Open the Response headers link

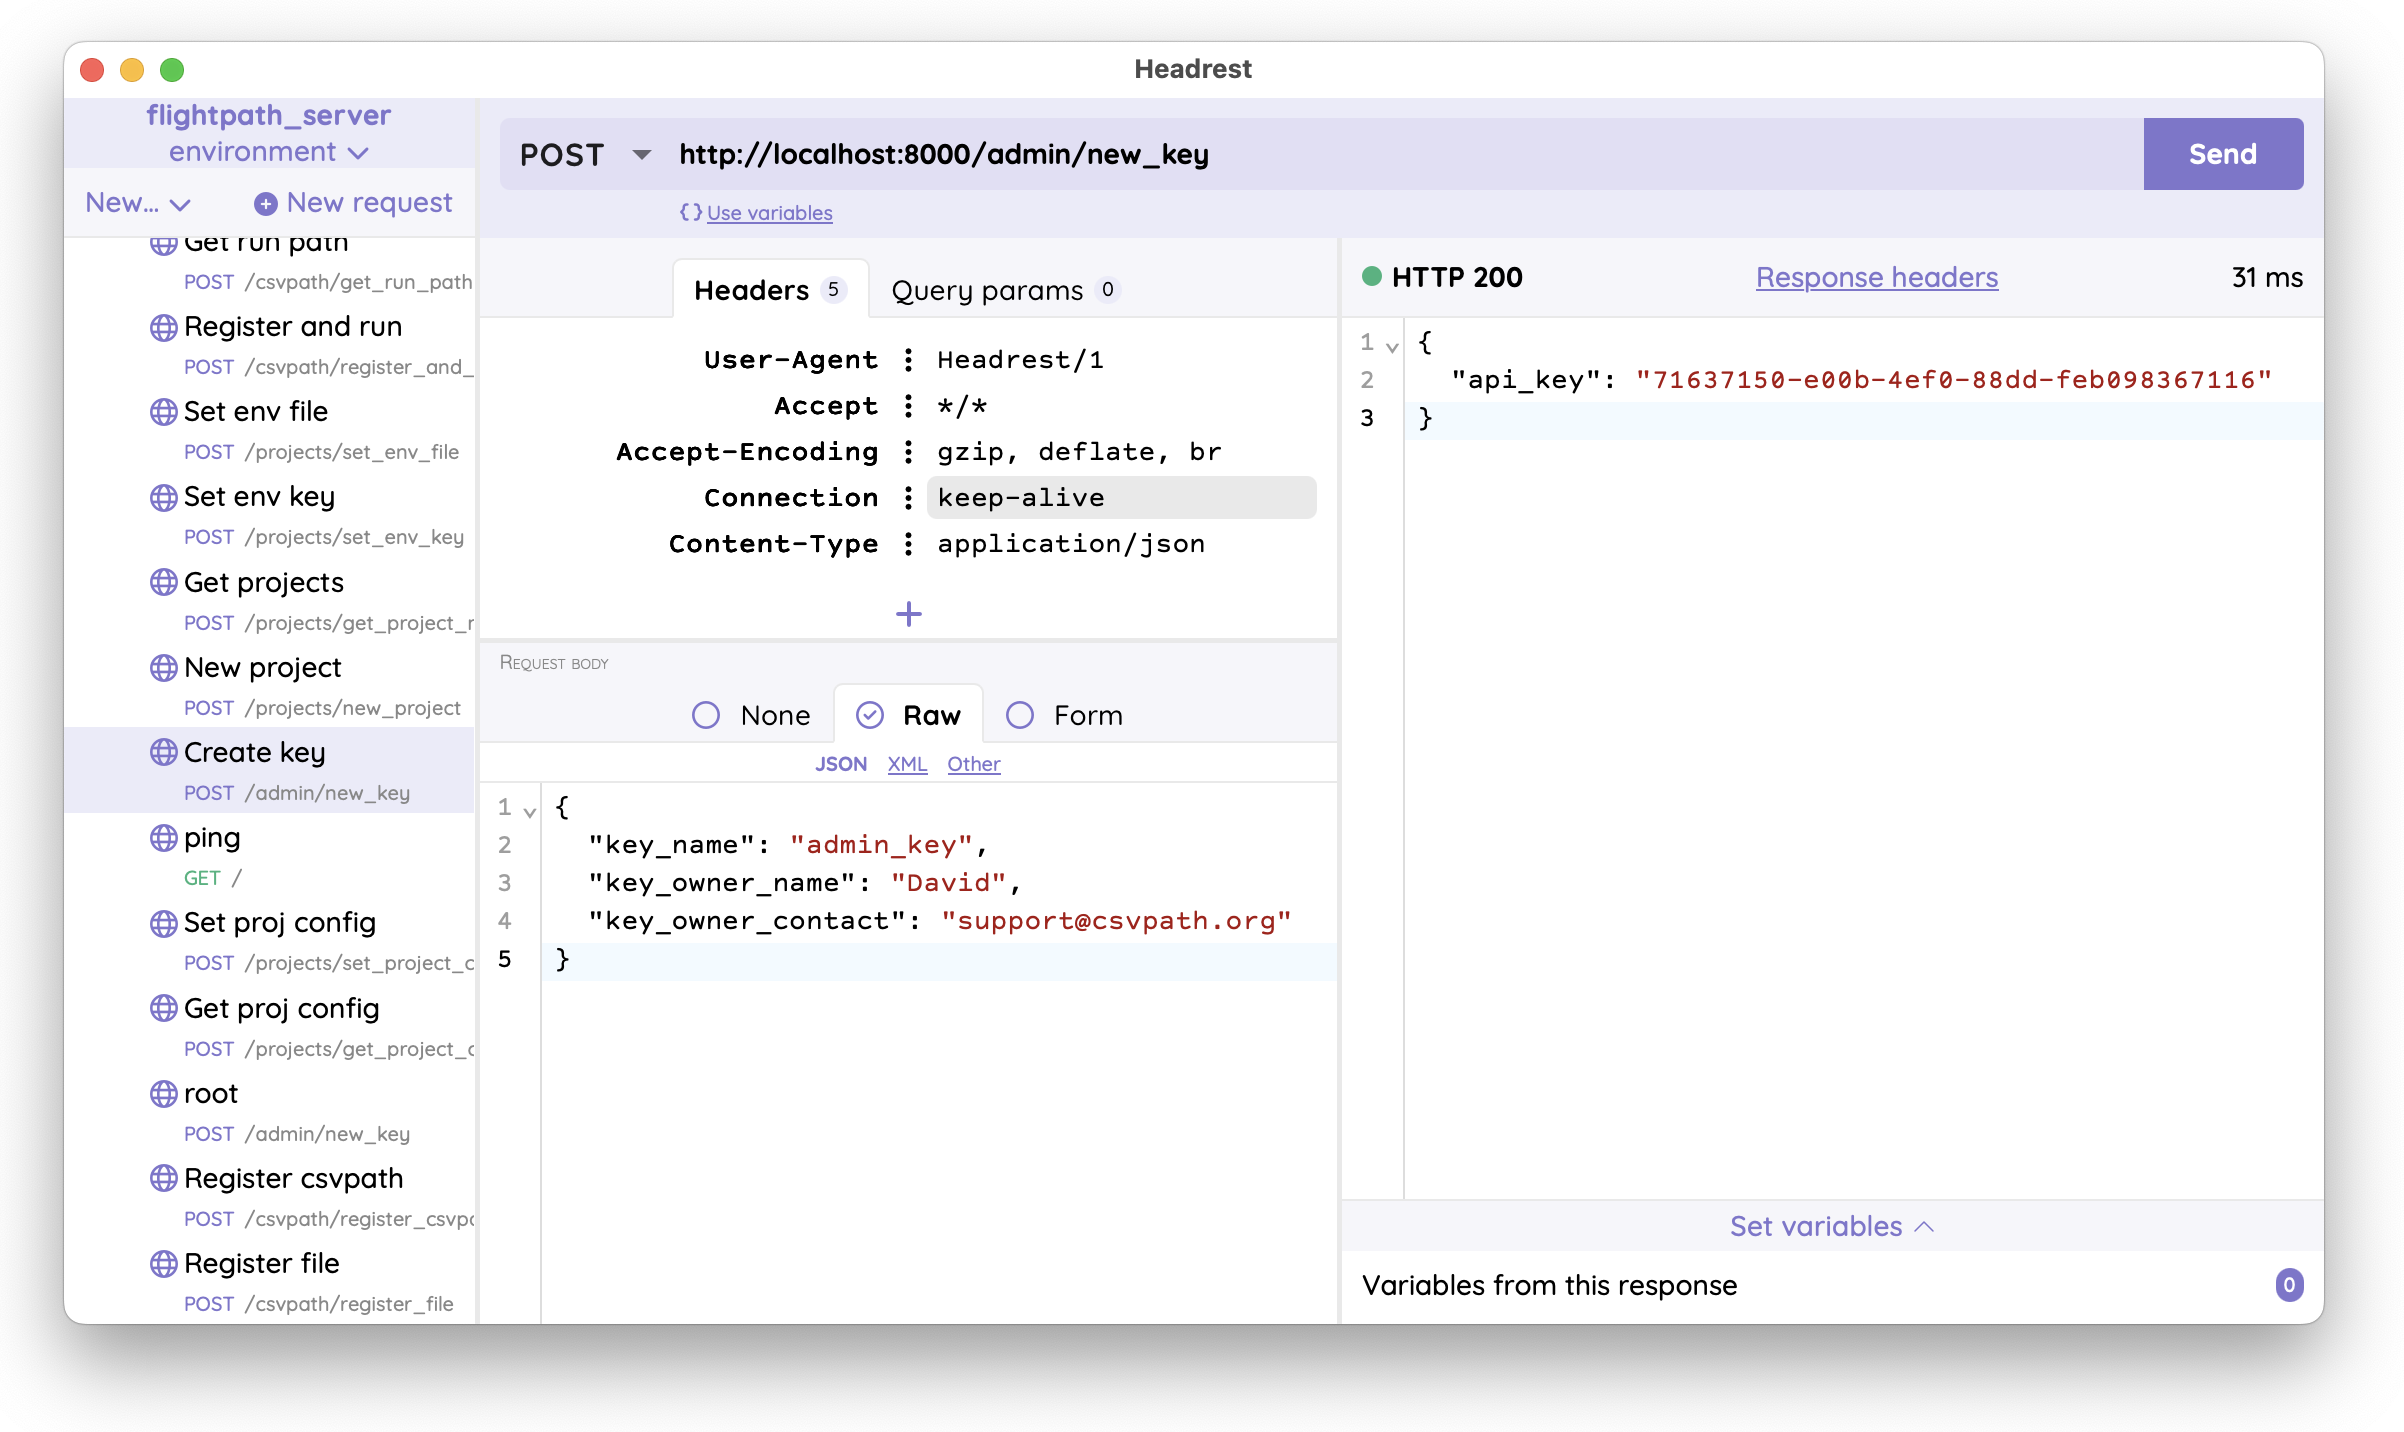click(1876, 277)
